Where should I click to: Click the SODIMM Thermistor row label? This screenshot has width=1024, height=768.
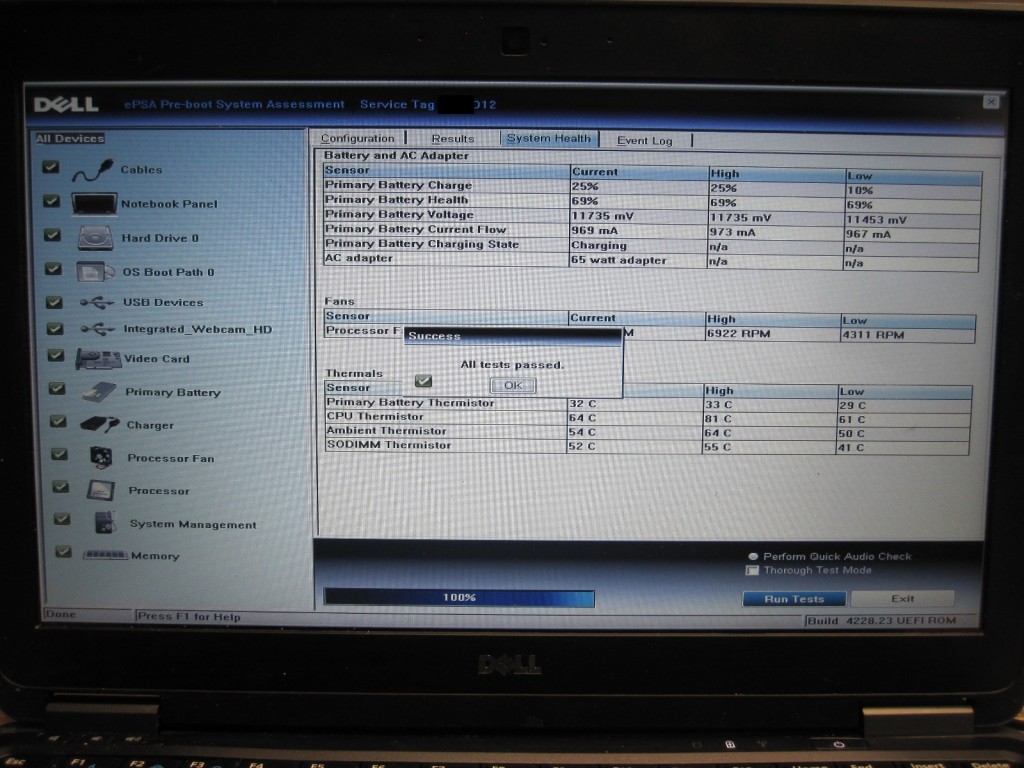click(389, 445)
